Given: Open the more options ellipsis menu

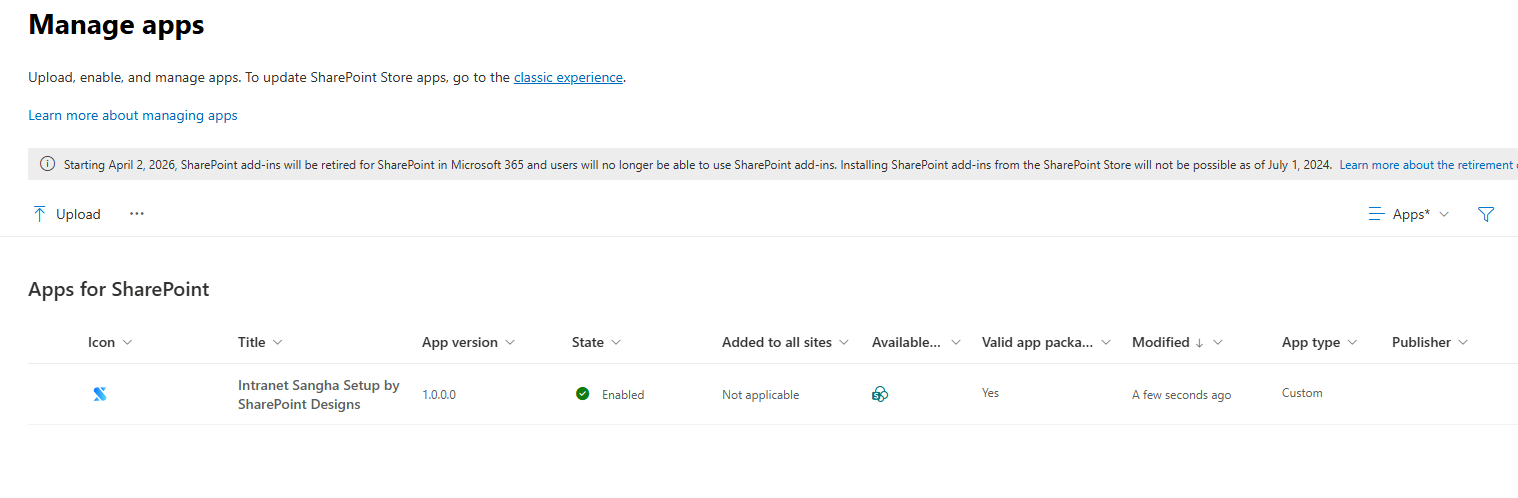Looking at the screenshot, I should coord(137,214).
